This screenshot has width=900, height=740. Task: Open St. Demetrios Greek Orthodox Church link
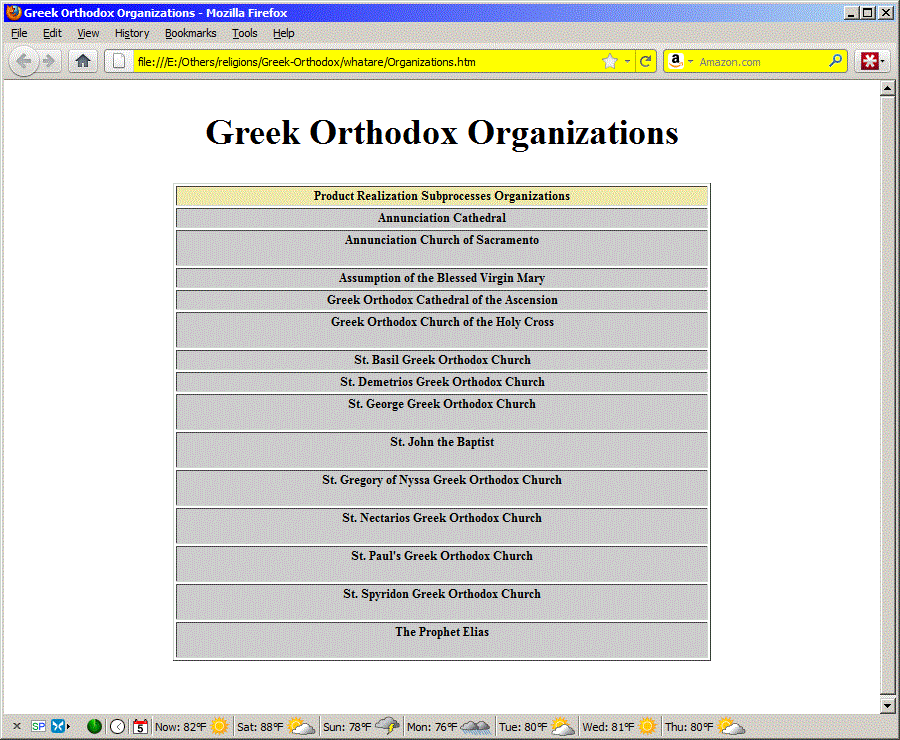coord(442,382)
